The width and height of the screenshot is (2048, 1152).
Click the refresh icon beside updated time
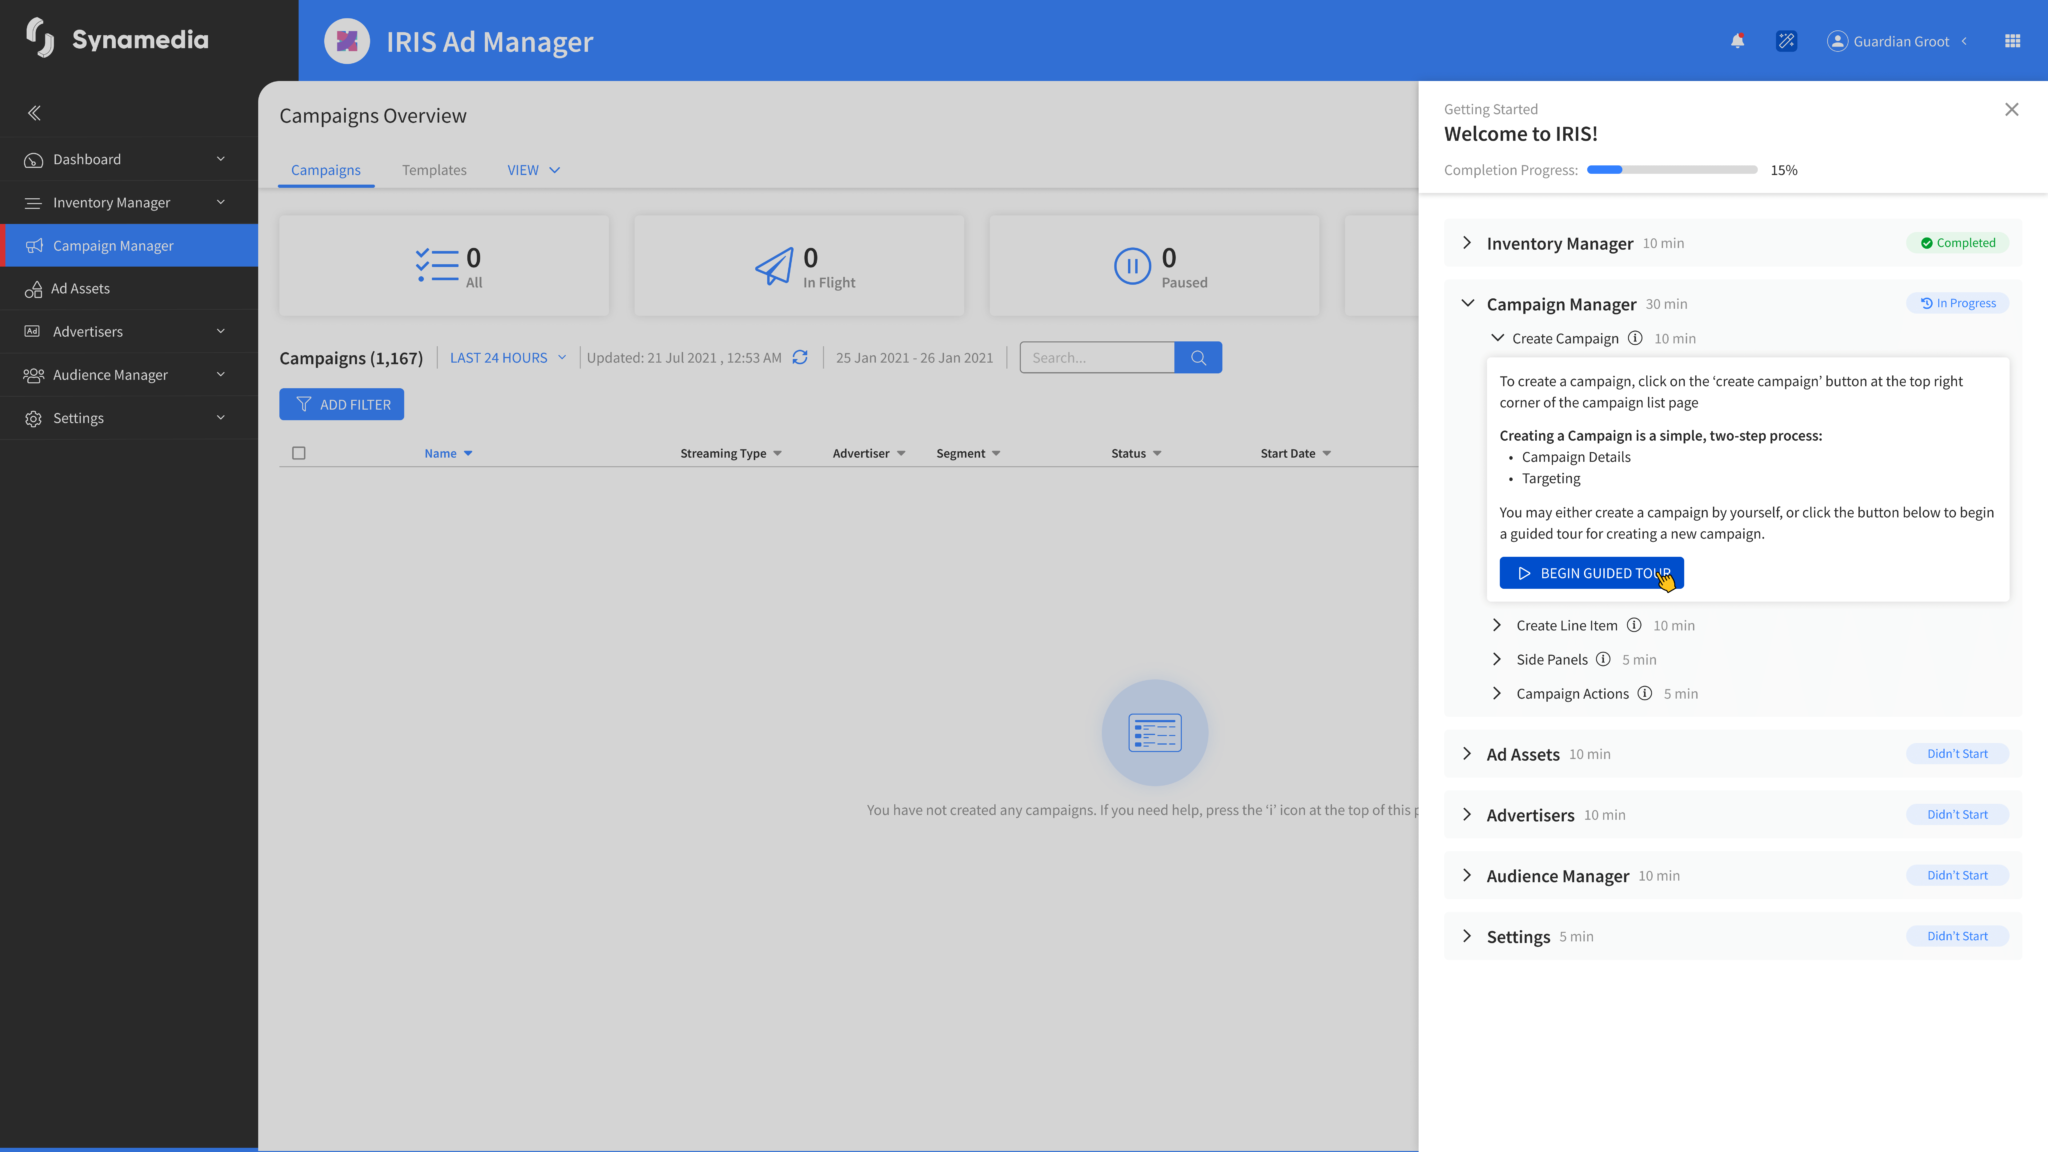(800, 357)
